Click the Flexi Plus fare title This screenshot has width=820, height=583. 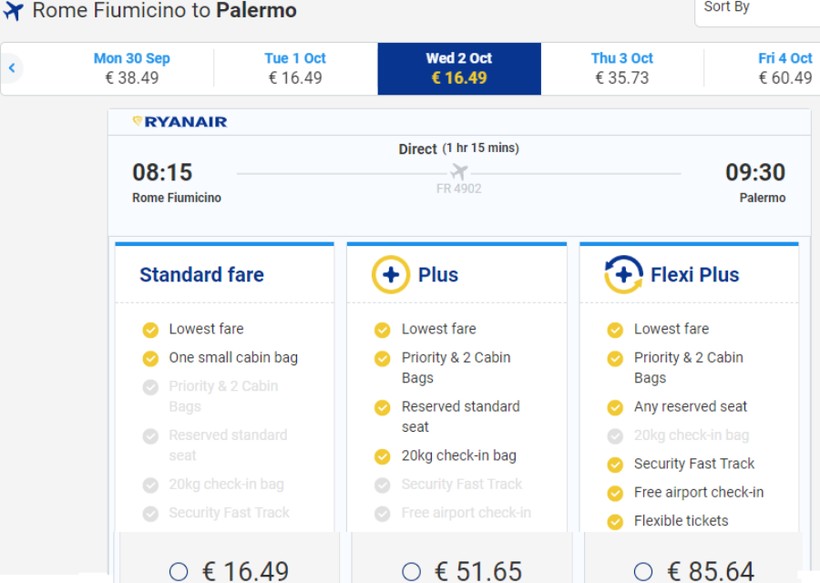pos(695,275)
